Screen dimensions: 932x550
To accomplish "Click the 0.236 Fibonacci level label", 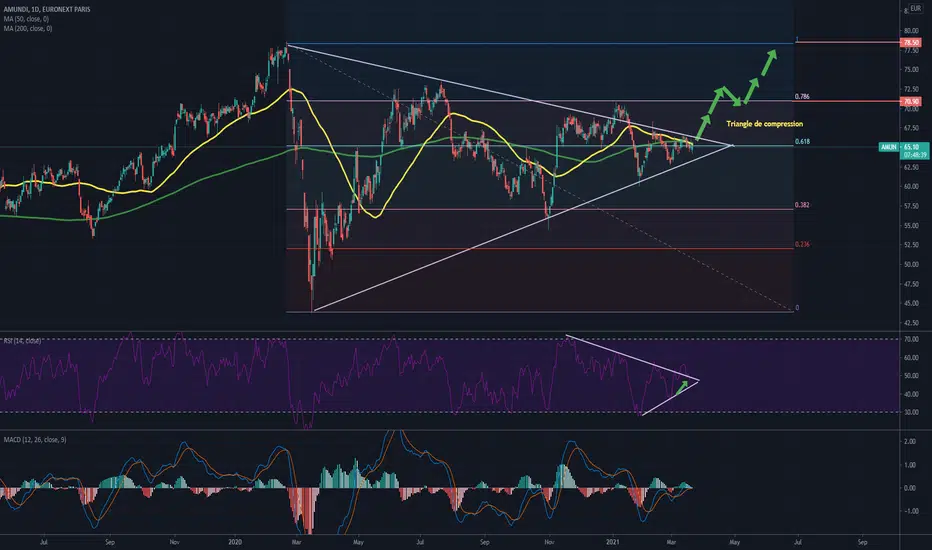I will point(802,244).
